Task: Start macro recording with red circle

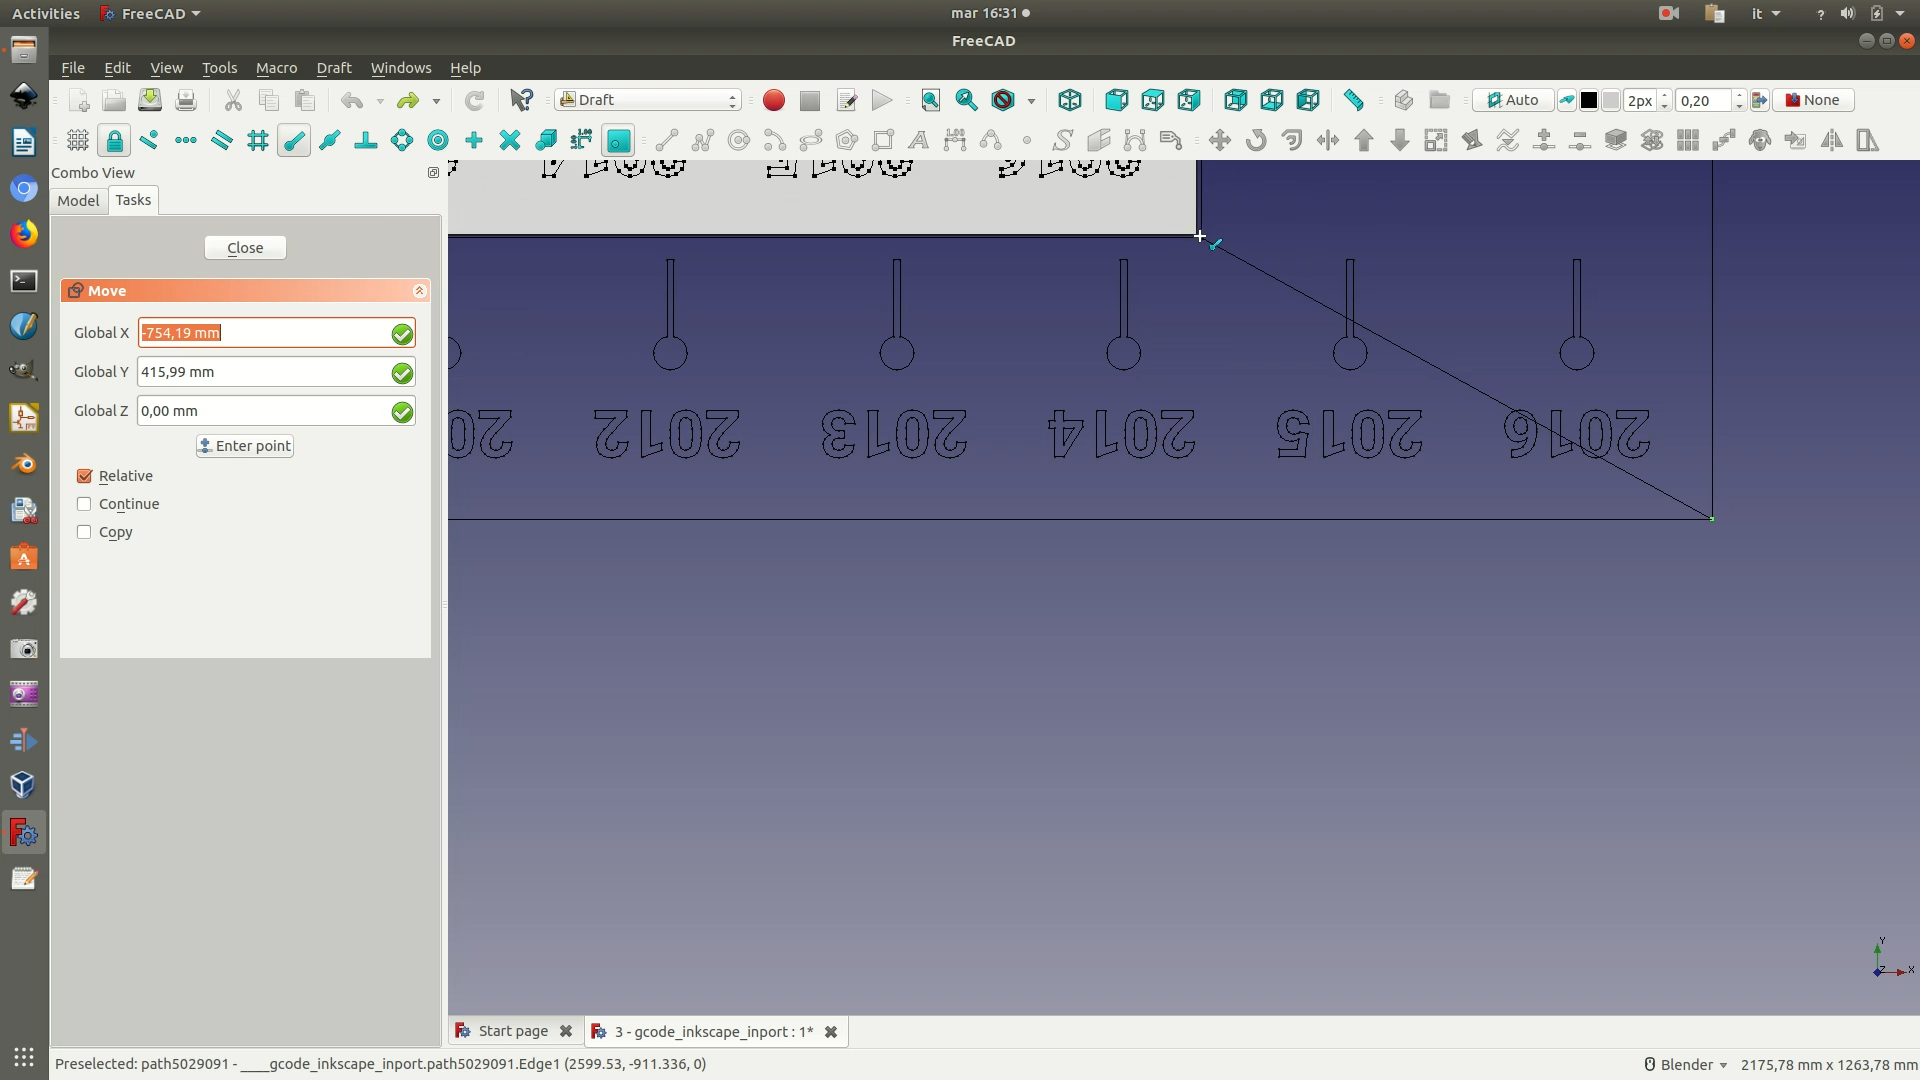Action: tap(773, 100)
